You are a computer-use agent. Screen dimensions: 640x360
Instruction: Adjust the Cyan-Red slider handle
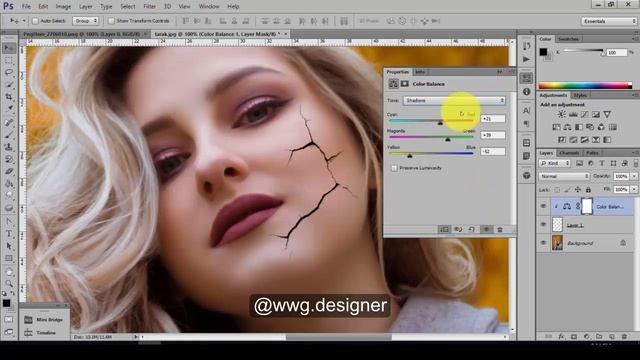tap(440, 122)
